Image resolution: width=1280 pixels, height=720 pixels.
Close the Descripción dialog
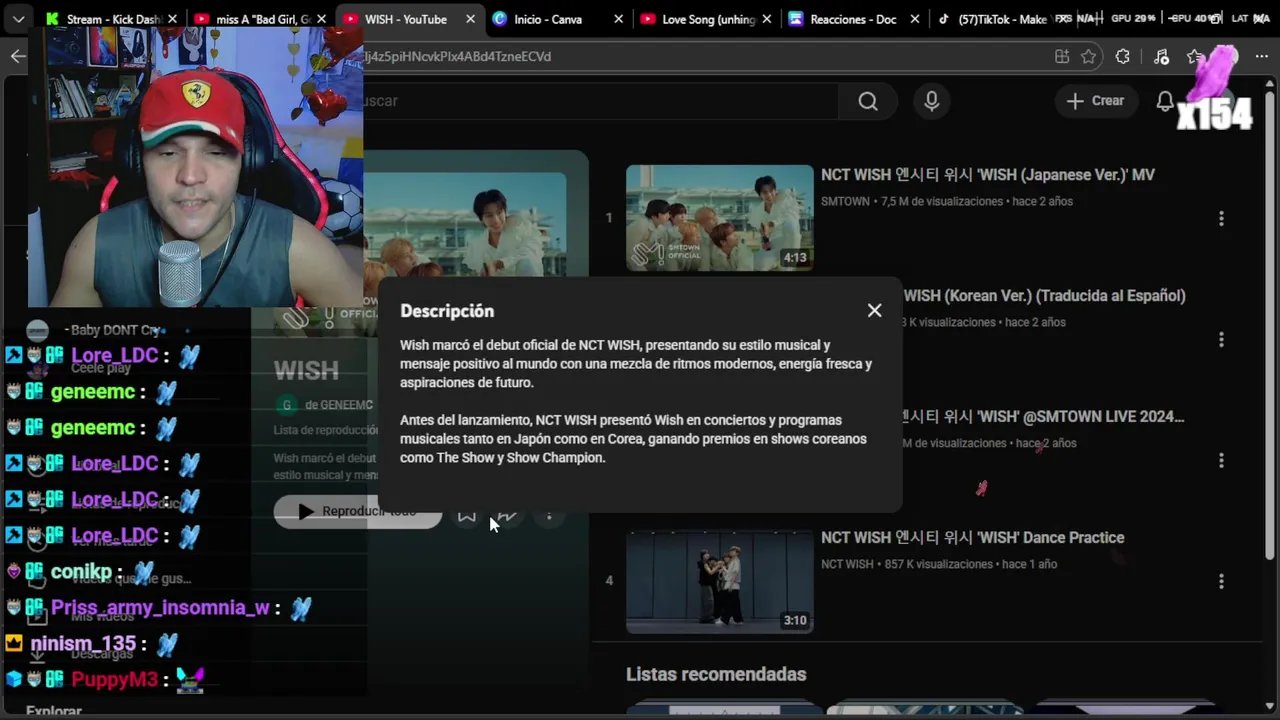(x=874, y=311)
